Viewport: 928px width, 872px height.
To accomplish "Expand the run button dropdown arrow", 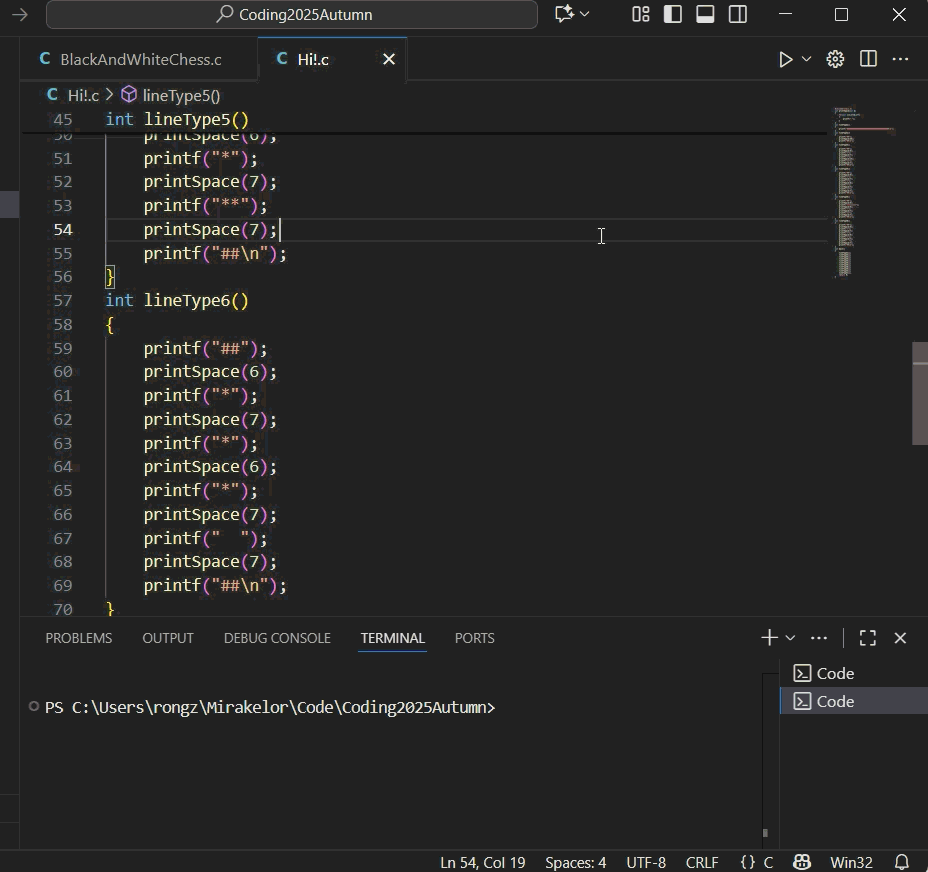I will point(806,60).
